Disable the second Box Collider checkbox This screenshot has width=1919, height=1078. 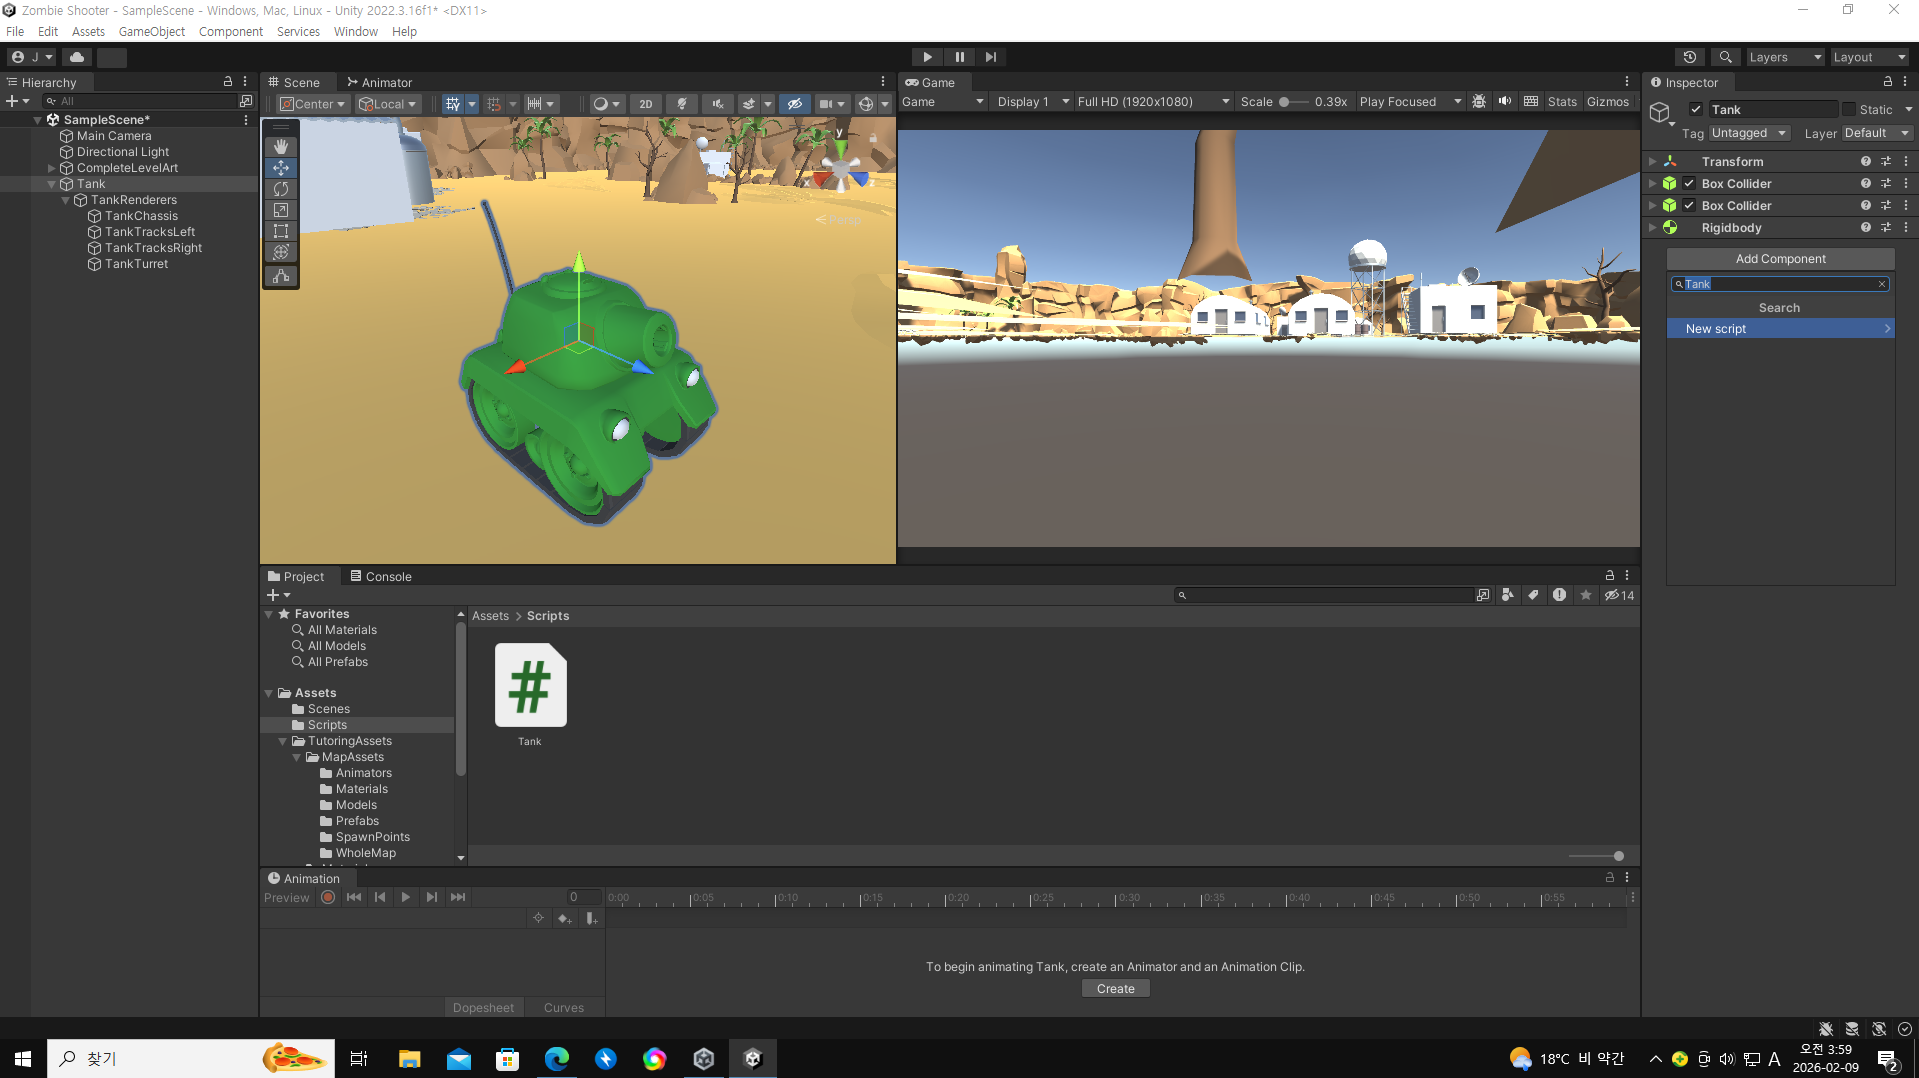pos(1689,205)
